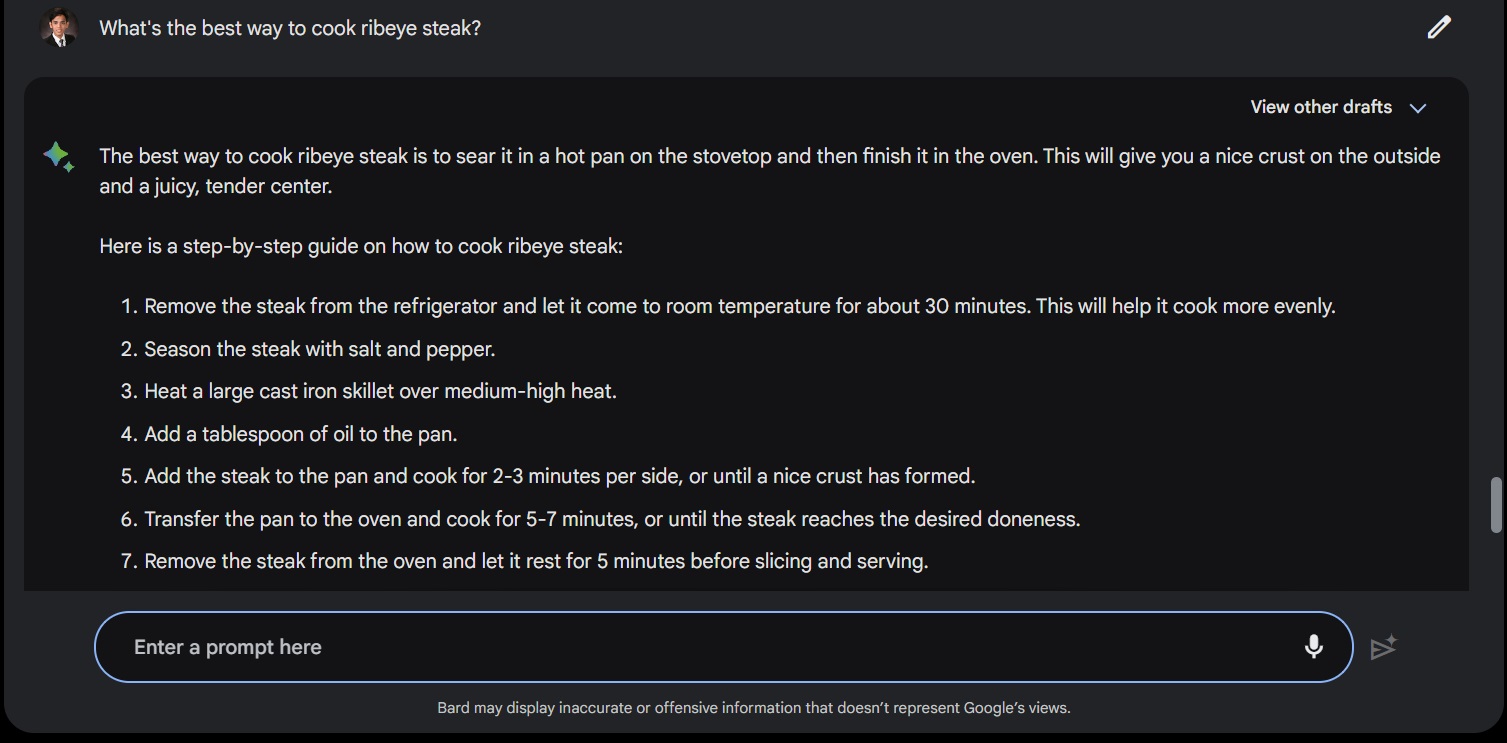Expand drafts using the chevron arrow

pos(1418,108)
